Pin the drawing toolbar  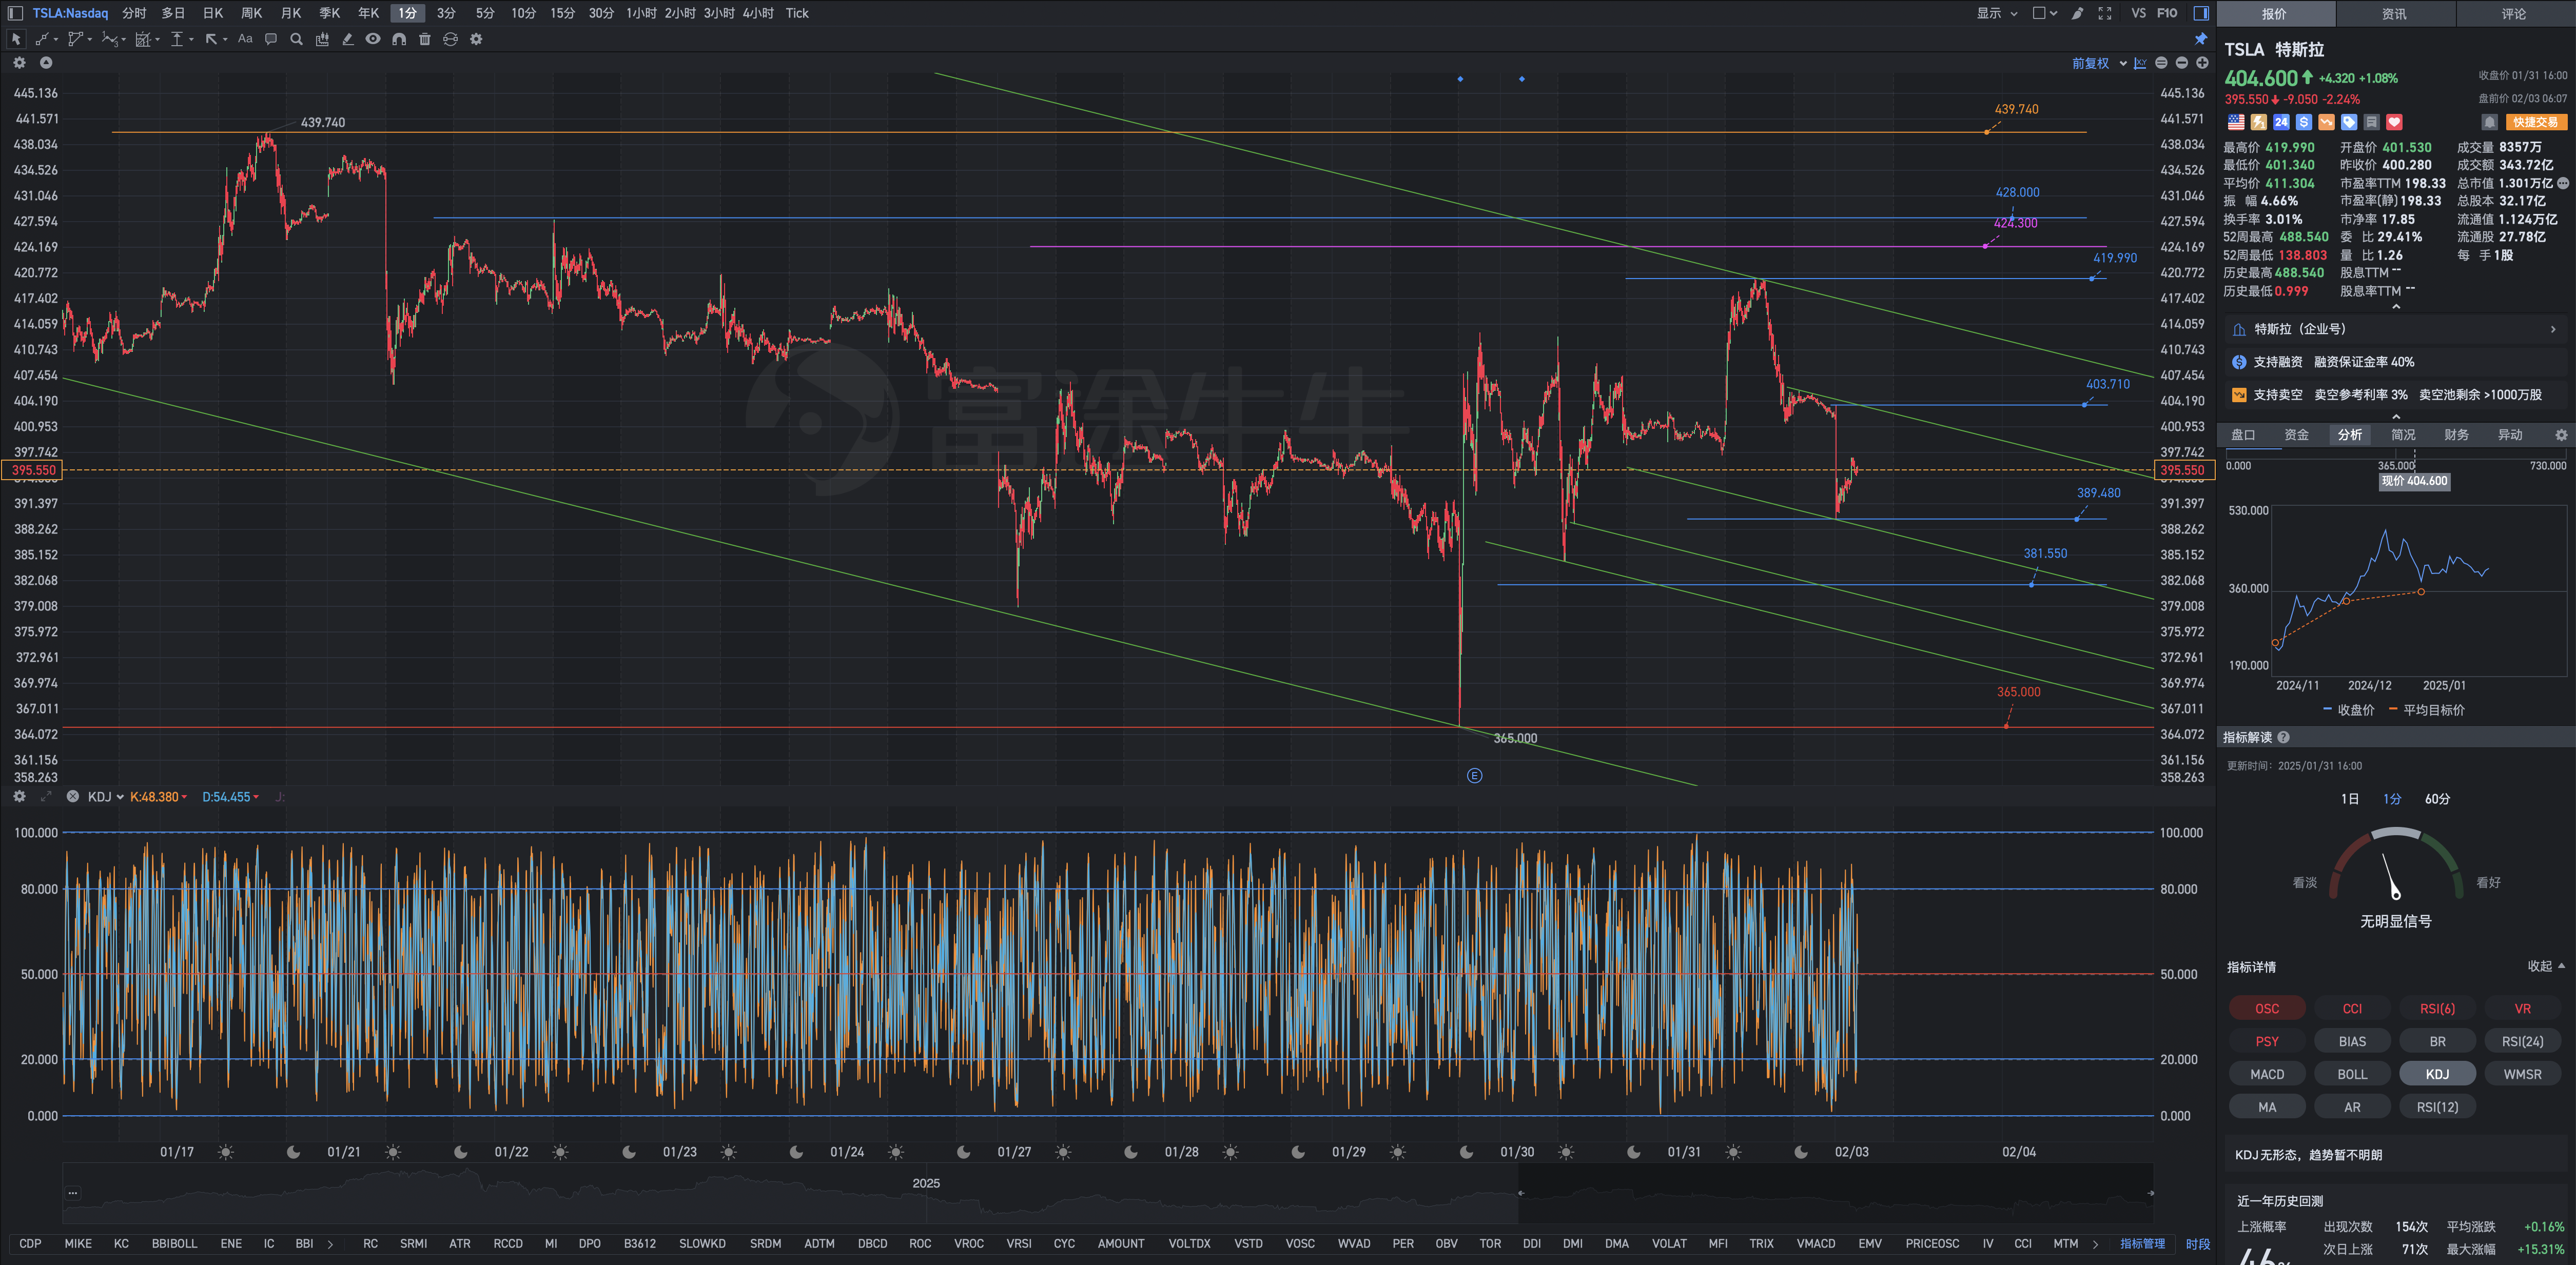(2201, 39)
